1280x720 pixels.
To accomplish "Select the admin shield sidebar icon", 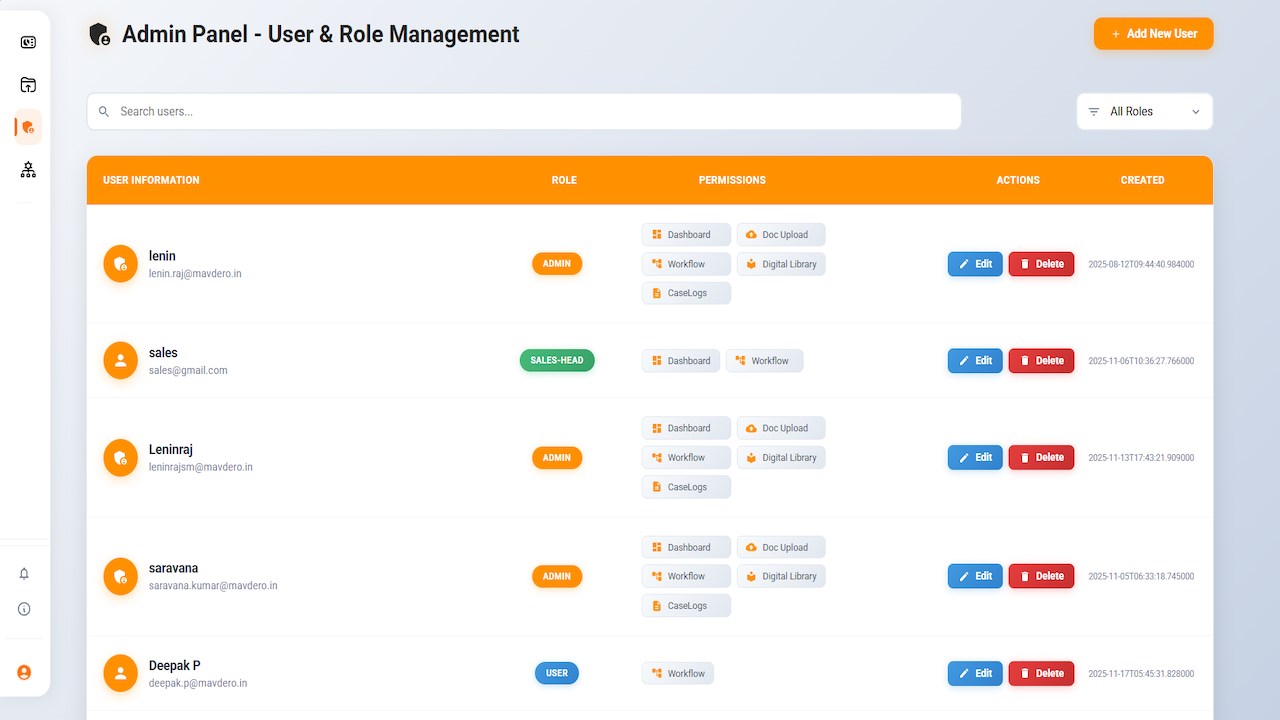I will [x=28, y=127].
